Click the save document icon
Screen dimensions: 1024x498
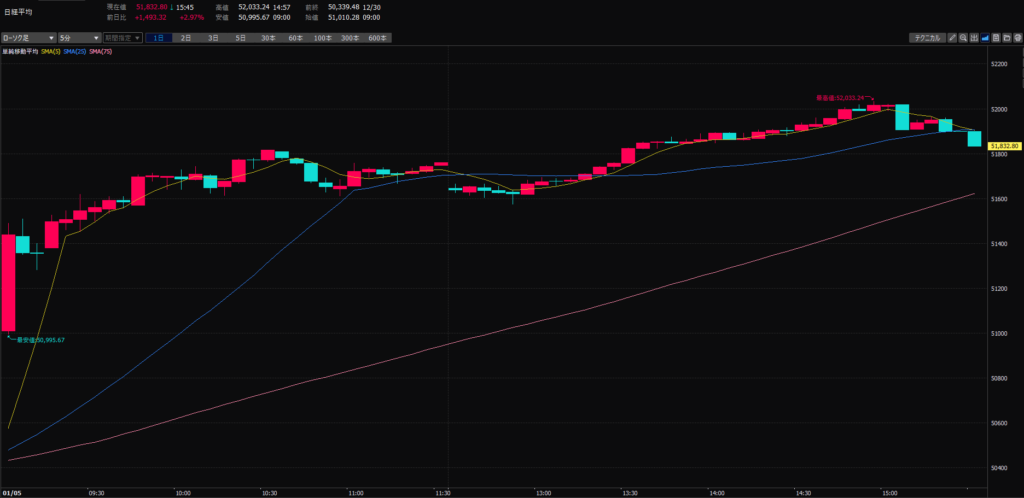[996, 38]
